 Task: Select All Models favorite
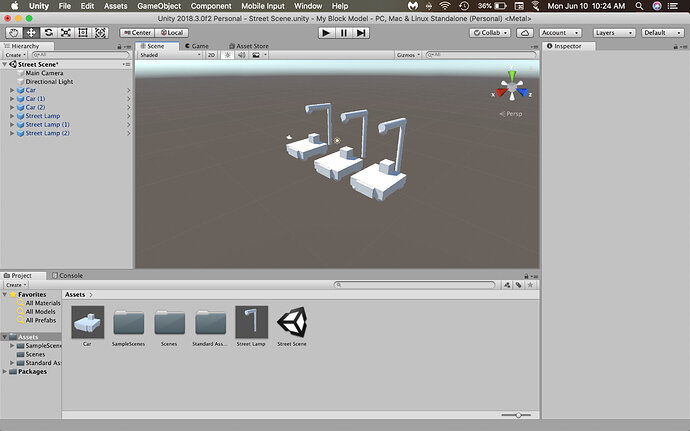click(x=40, y=312)
